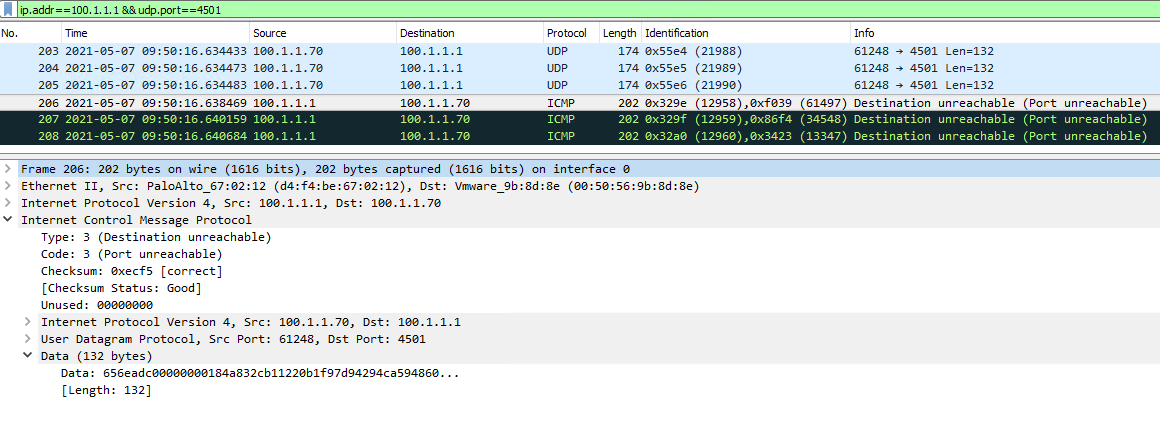Screen dimensions: 1160x421
Task: Expand the Frame 206 tree node
Action: coord(7,169)
